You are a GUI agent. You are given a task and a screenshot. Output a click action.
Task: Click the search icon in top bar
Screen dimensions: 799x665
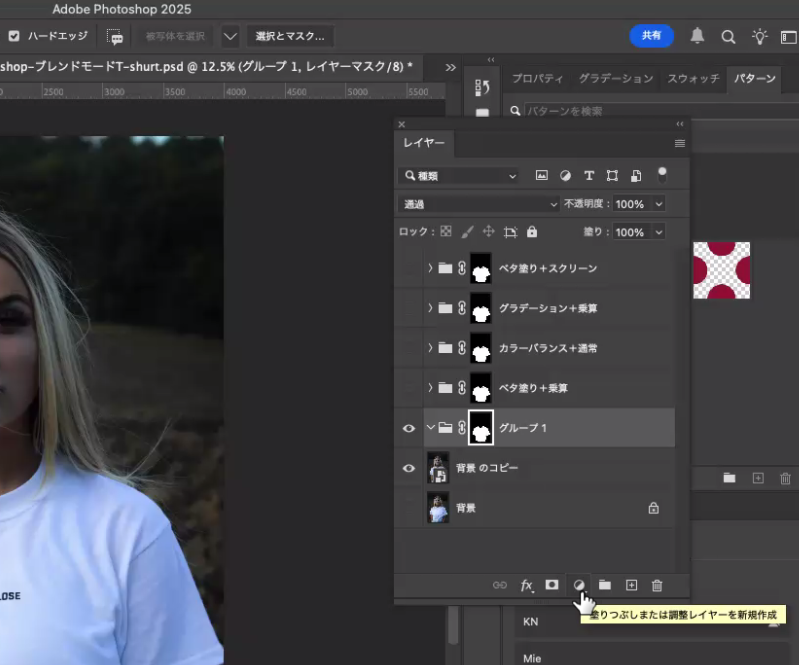click(x=729, y=36)
